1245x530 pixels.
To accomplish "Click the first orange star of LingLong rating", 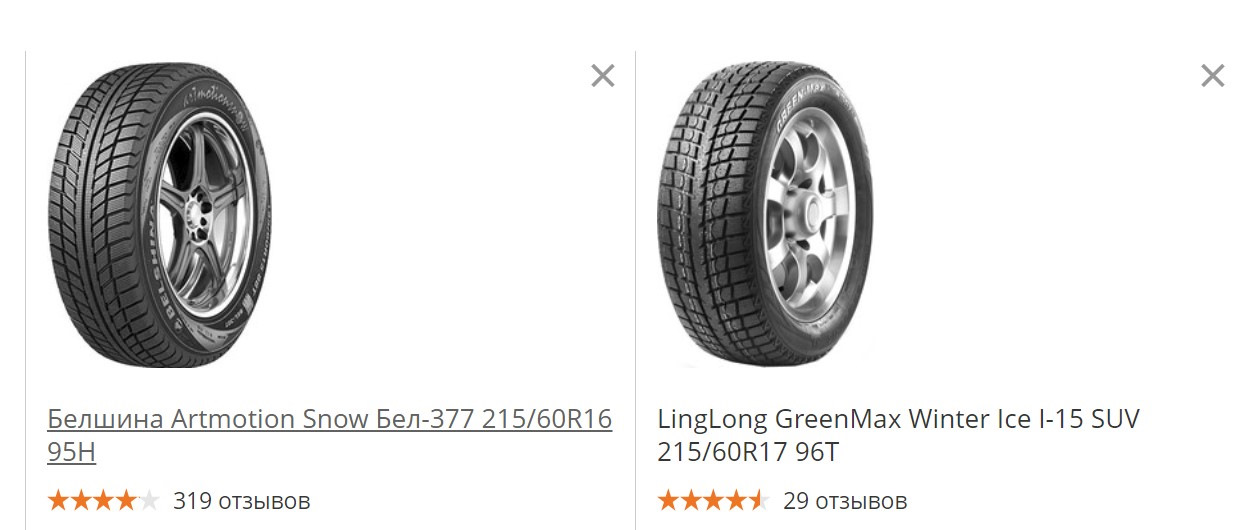I will [x=668, y=500].
